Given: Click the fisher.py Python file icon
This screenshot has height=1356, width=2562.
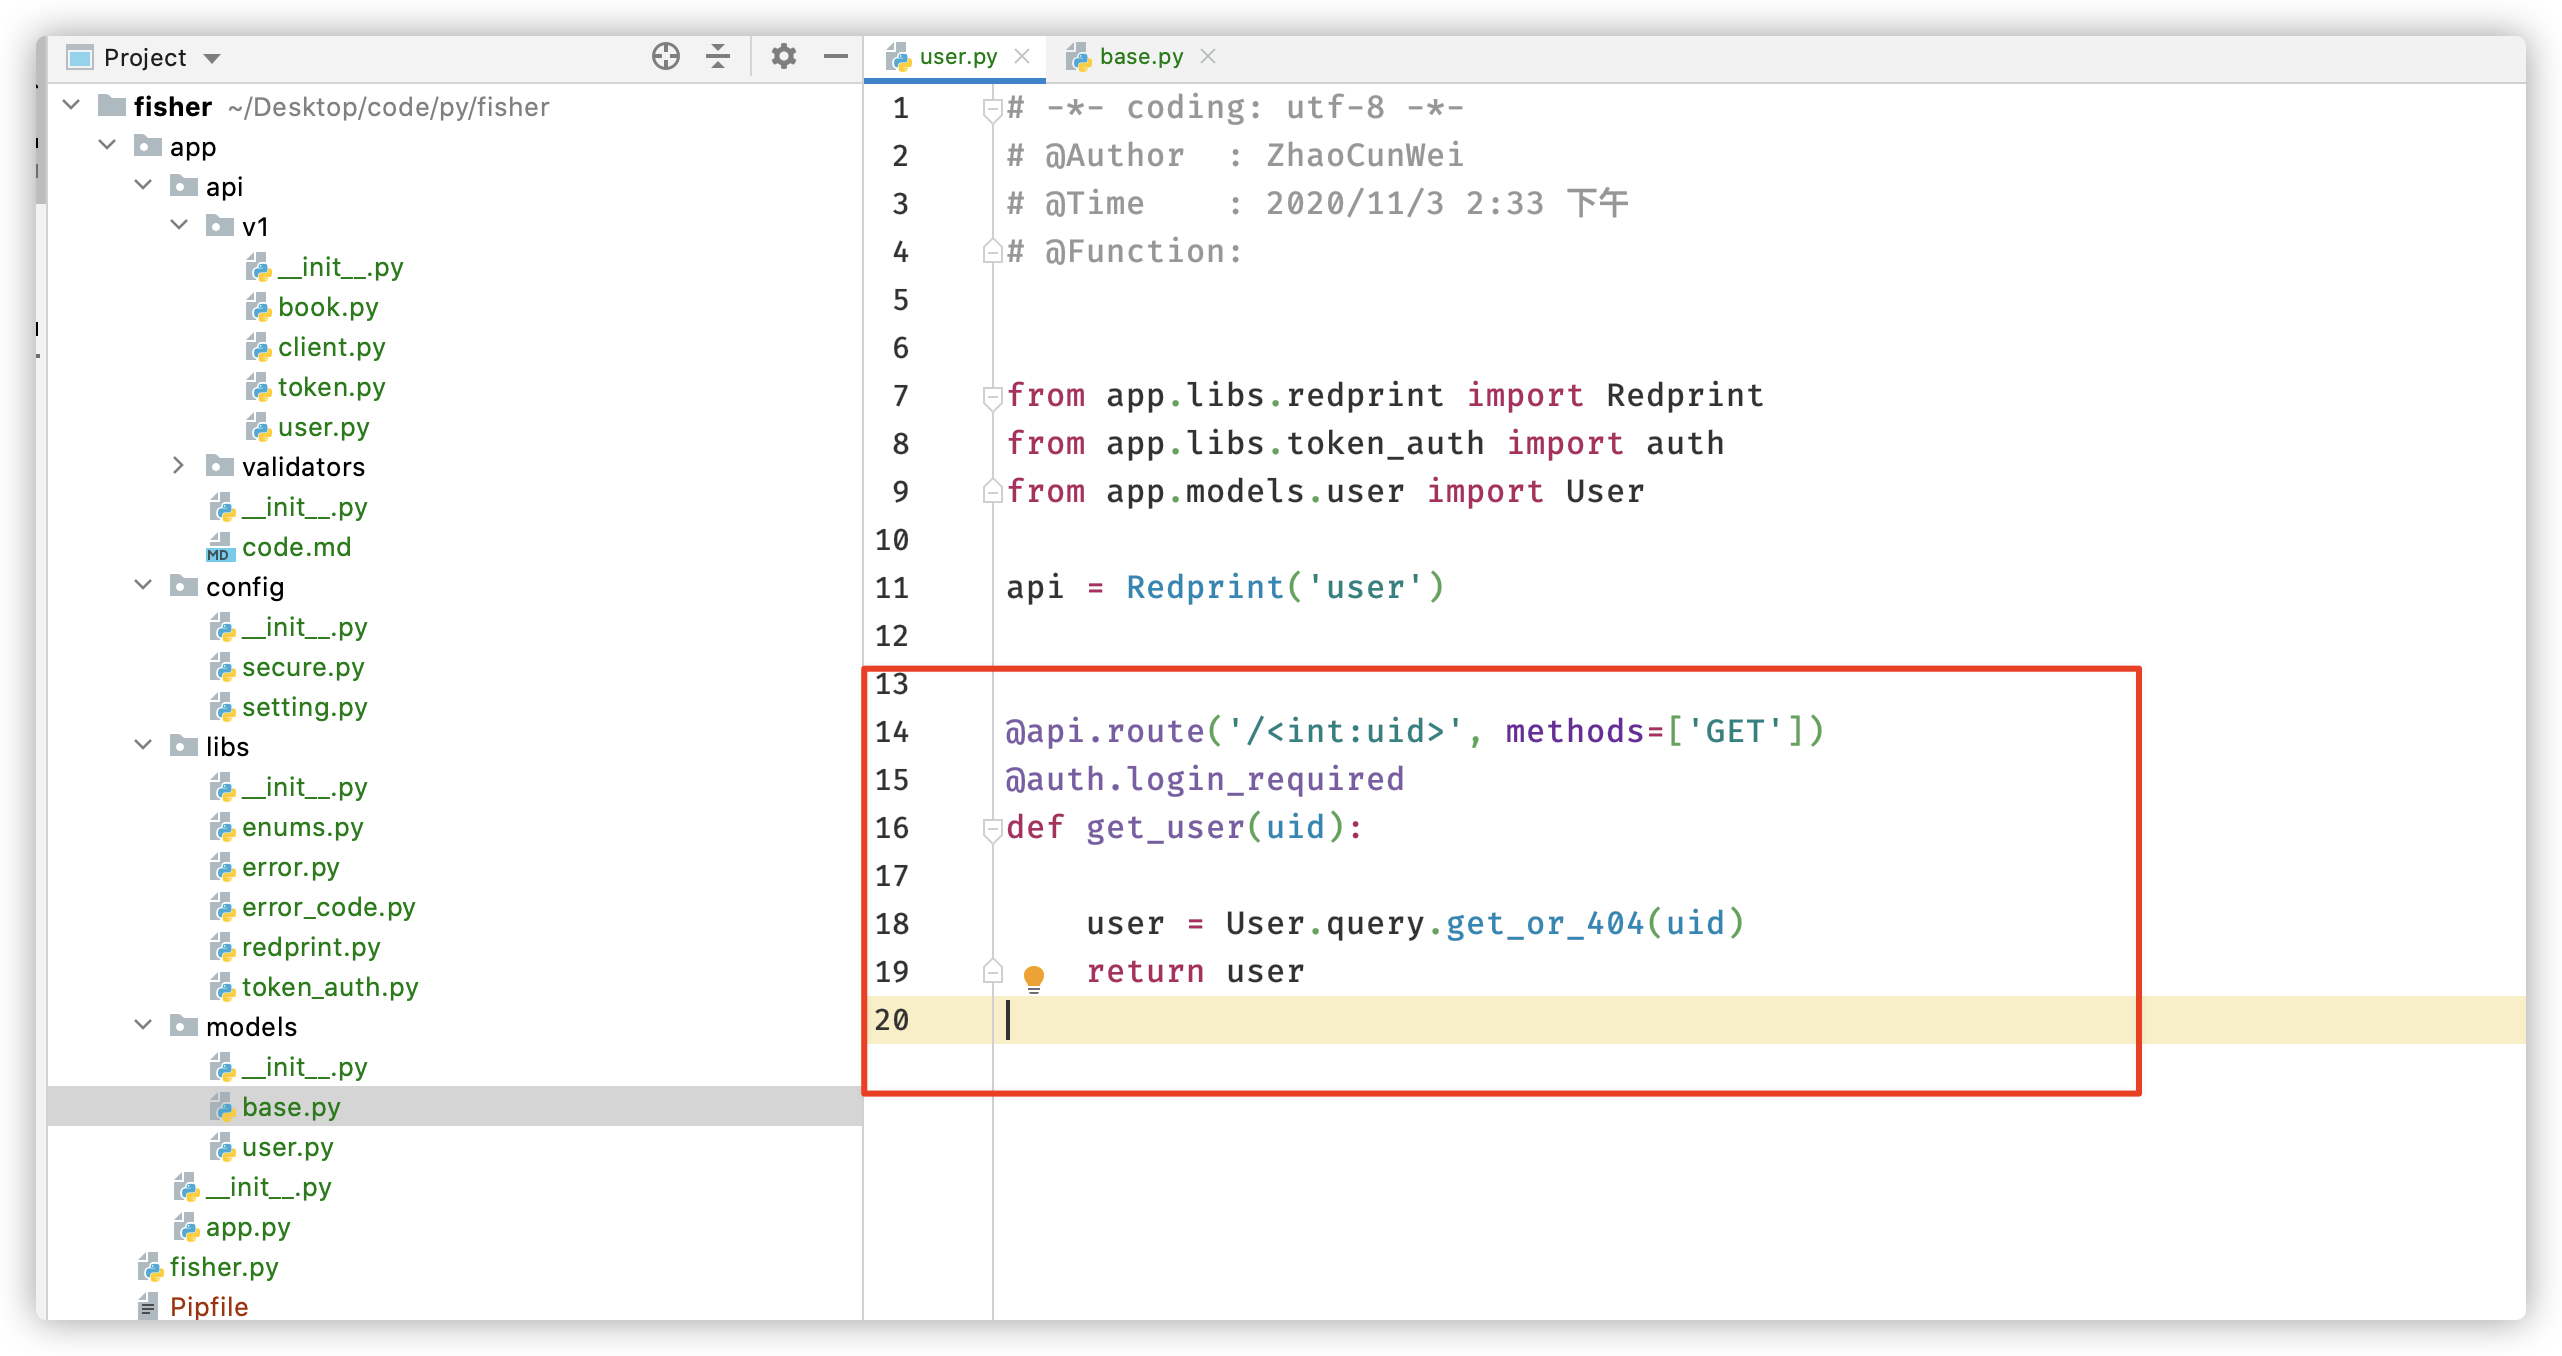Looking at the screenshot, I should click(150, 1267).
